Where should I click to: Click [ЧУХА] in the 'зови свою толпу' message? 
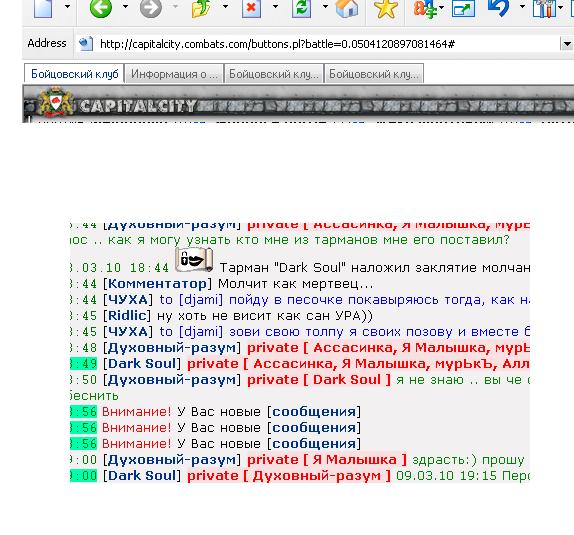(x=127, y=332)
